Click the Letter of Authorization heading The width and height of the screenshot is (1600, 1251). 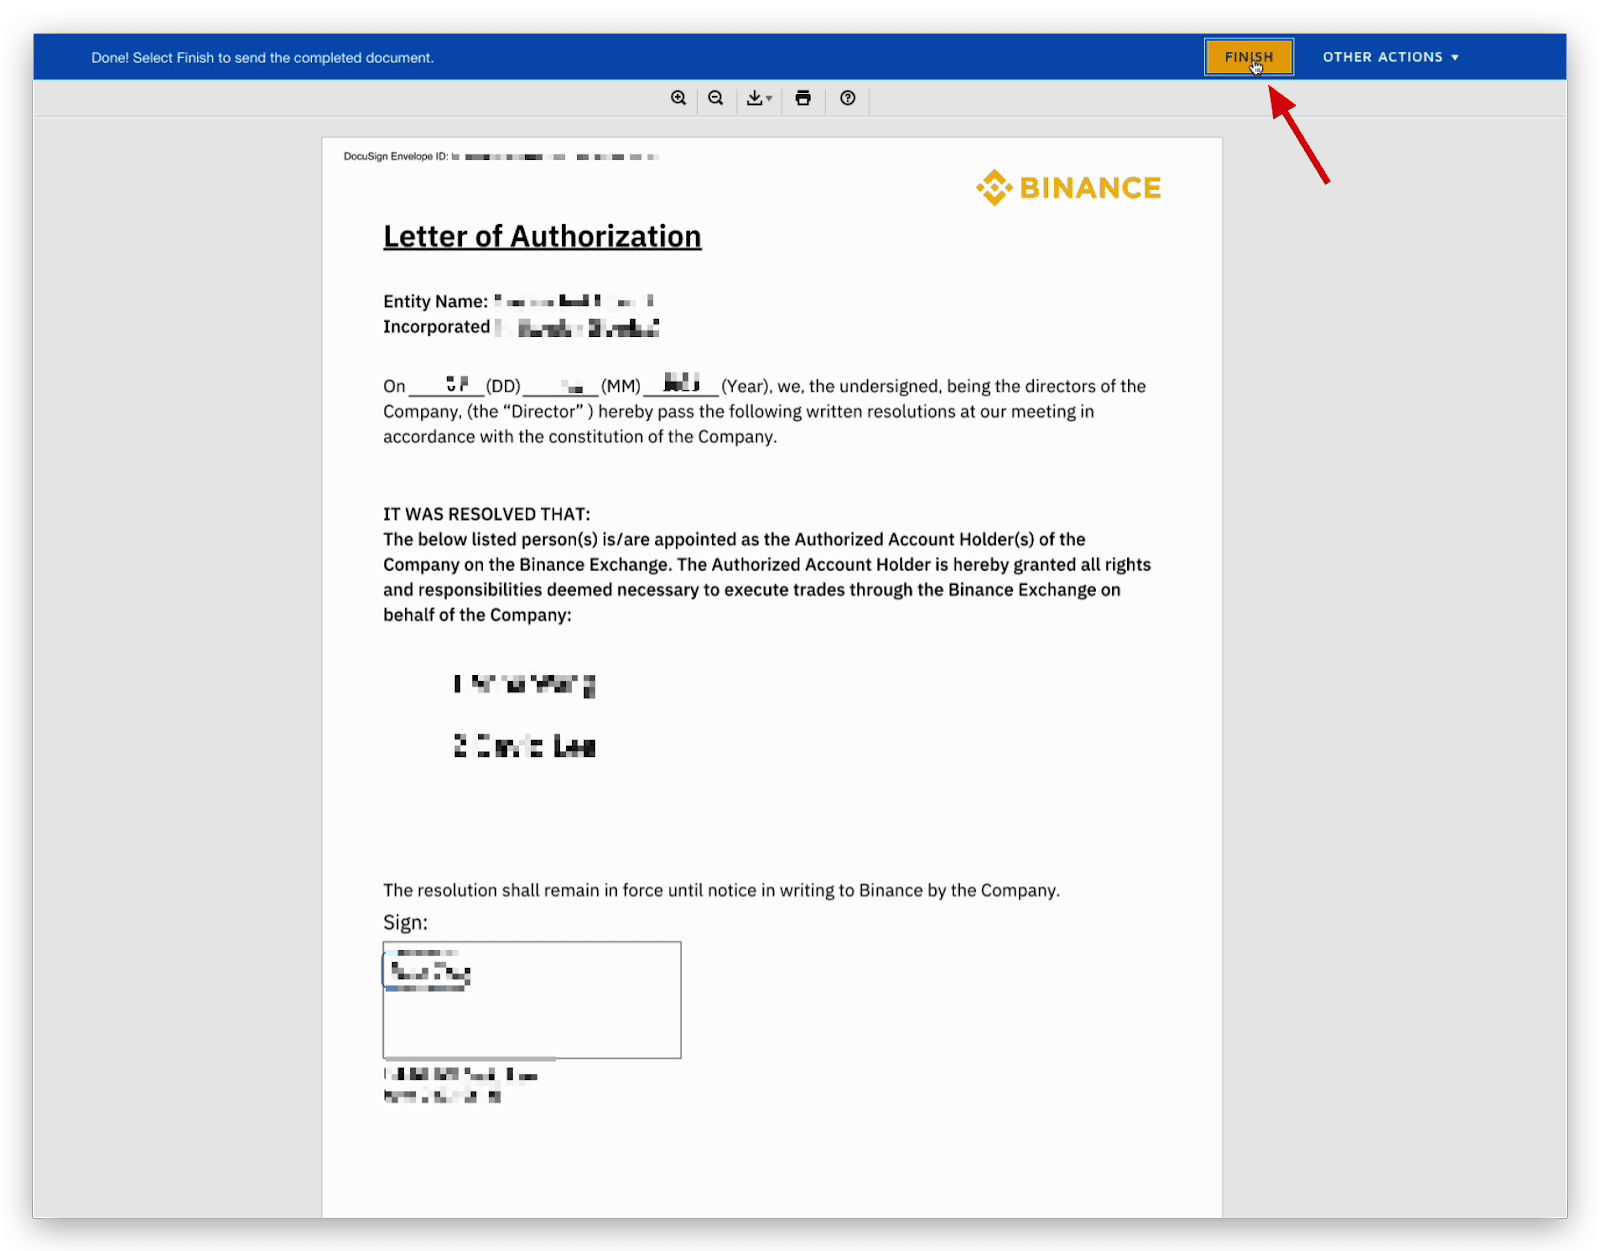(542, 236)
